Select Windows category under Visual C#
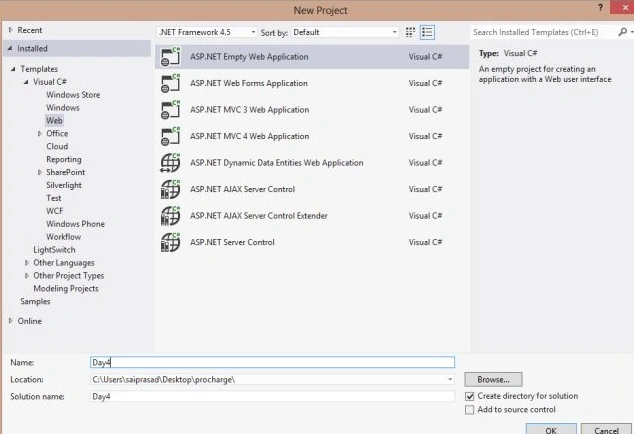This screenshot has height=434, width=634. (x=63, y=108)
